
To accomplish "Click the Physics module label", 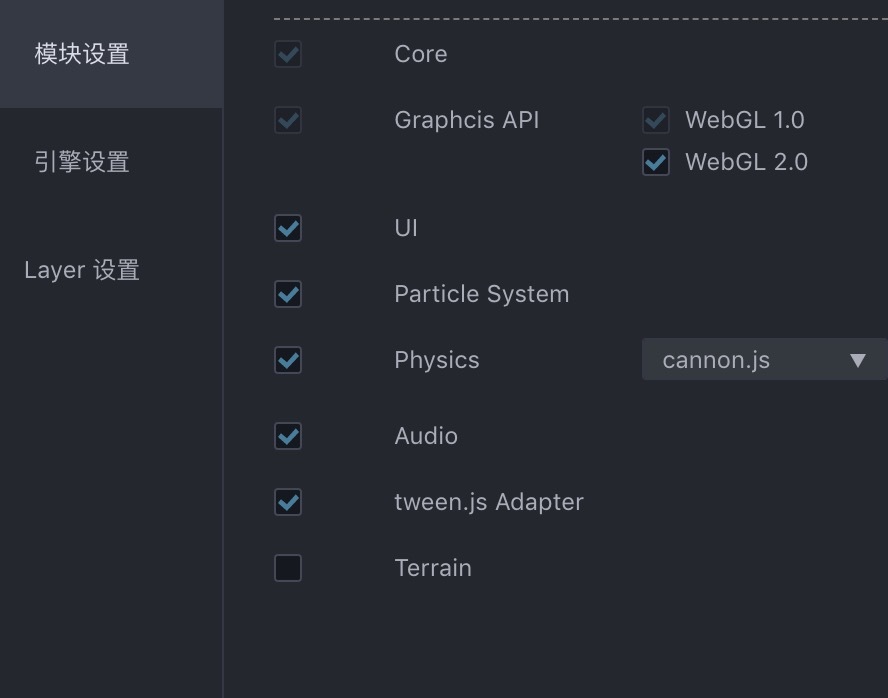I will coord(437,360).
